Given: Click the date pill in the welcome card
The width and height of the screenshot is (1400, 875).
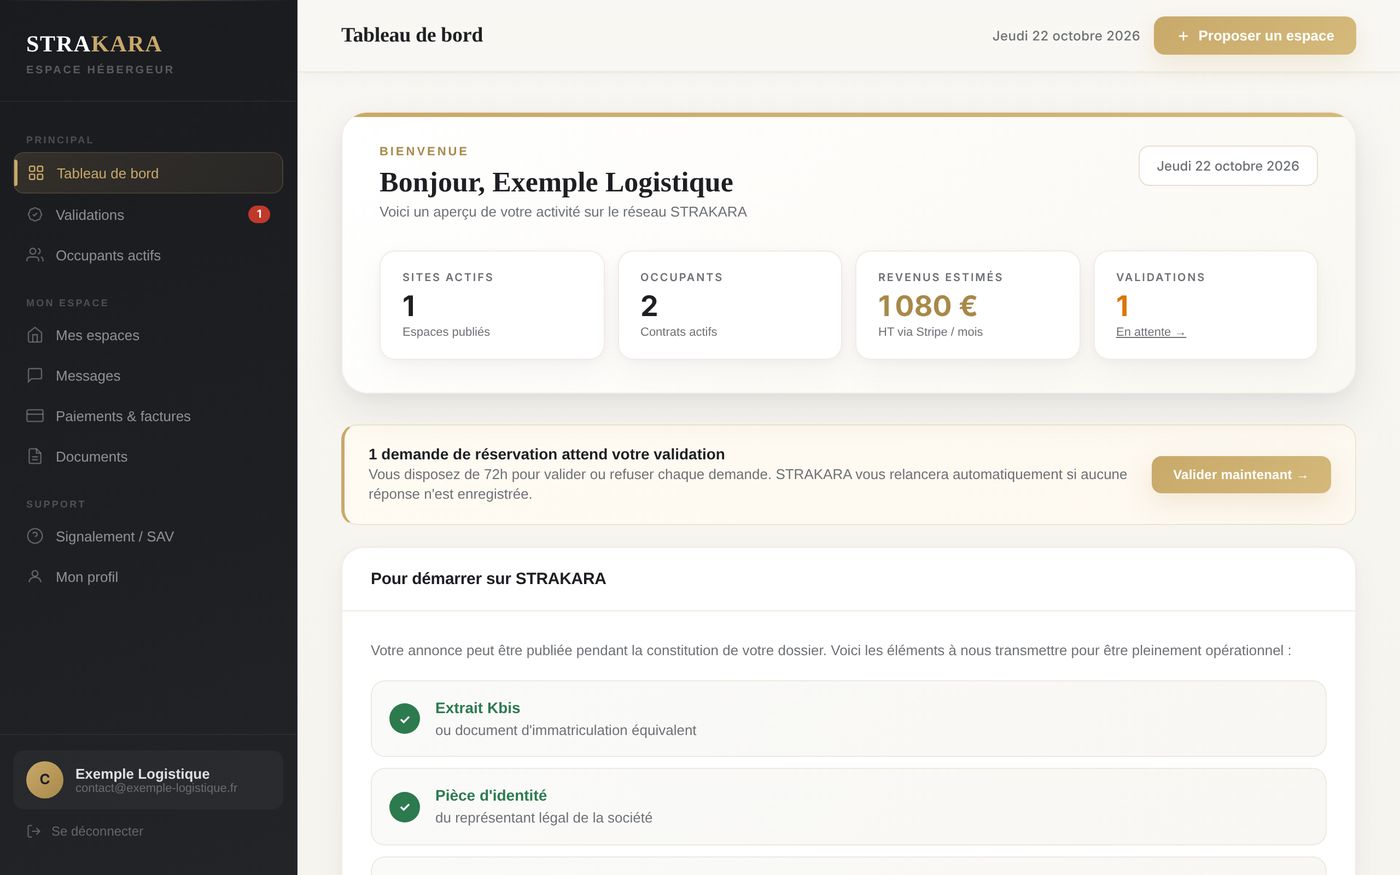Looking at the screenshot, I should [x=1228, y=166].
